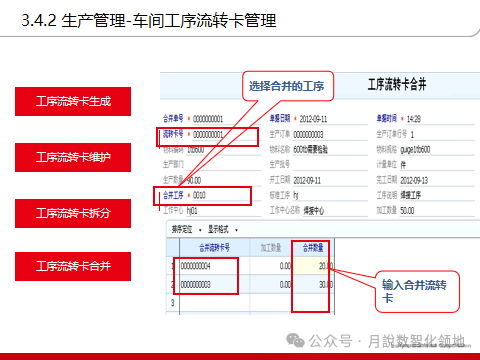Image resolution: width=480 pixels, height=360 pixels.
Task: Select the 工序流转卡维护 red button
Action: (73, 157)
